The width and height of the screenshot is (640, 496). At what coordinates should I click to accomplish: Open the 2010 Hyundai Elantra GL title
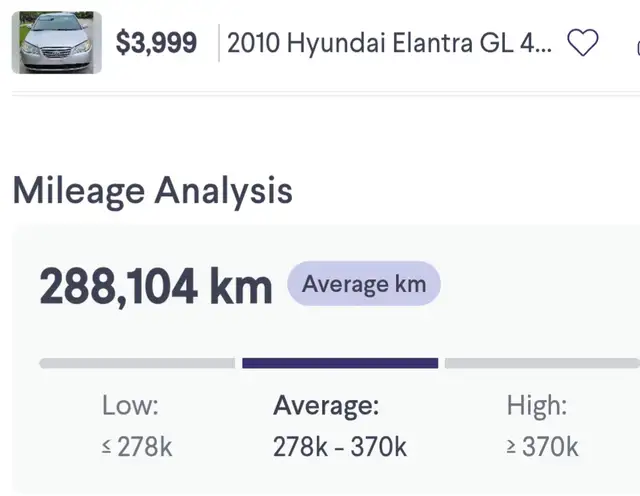389,43
